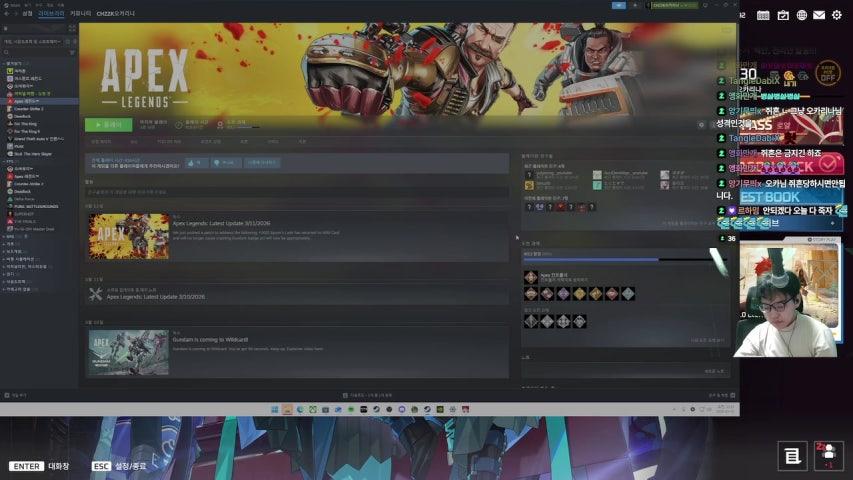Select the 라이브러리 (Library) menu
The image size is (853, 480).
point(51,13)
